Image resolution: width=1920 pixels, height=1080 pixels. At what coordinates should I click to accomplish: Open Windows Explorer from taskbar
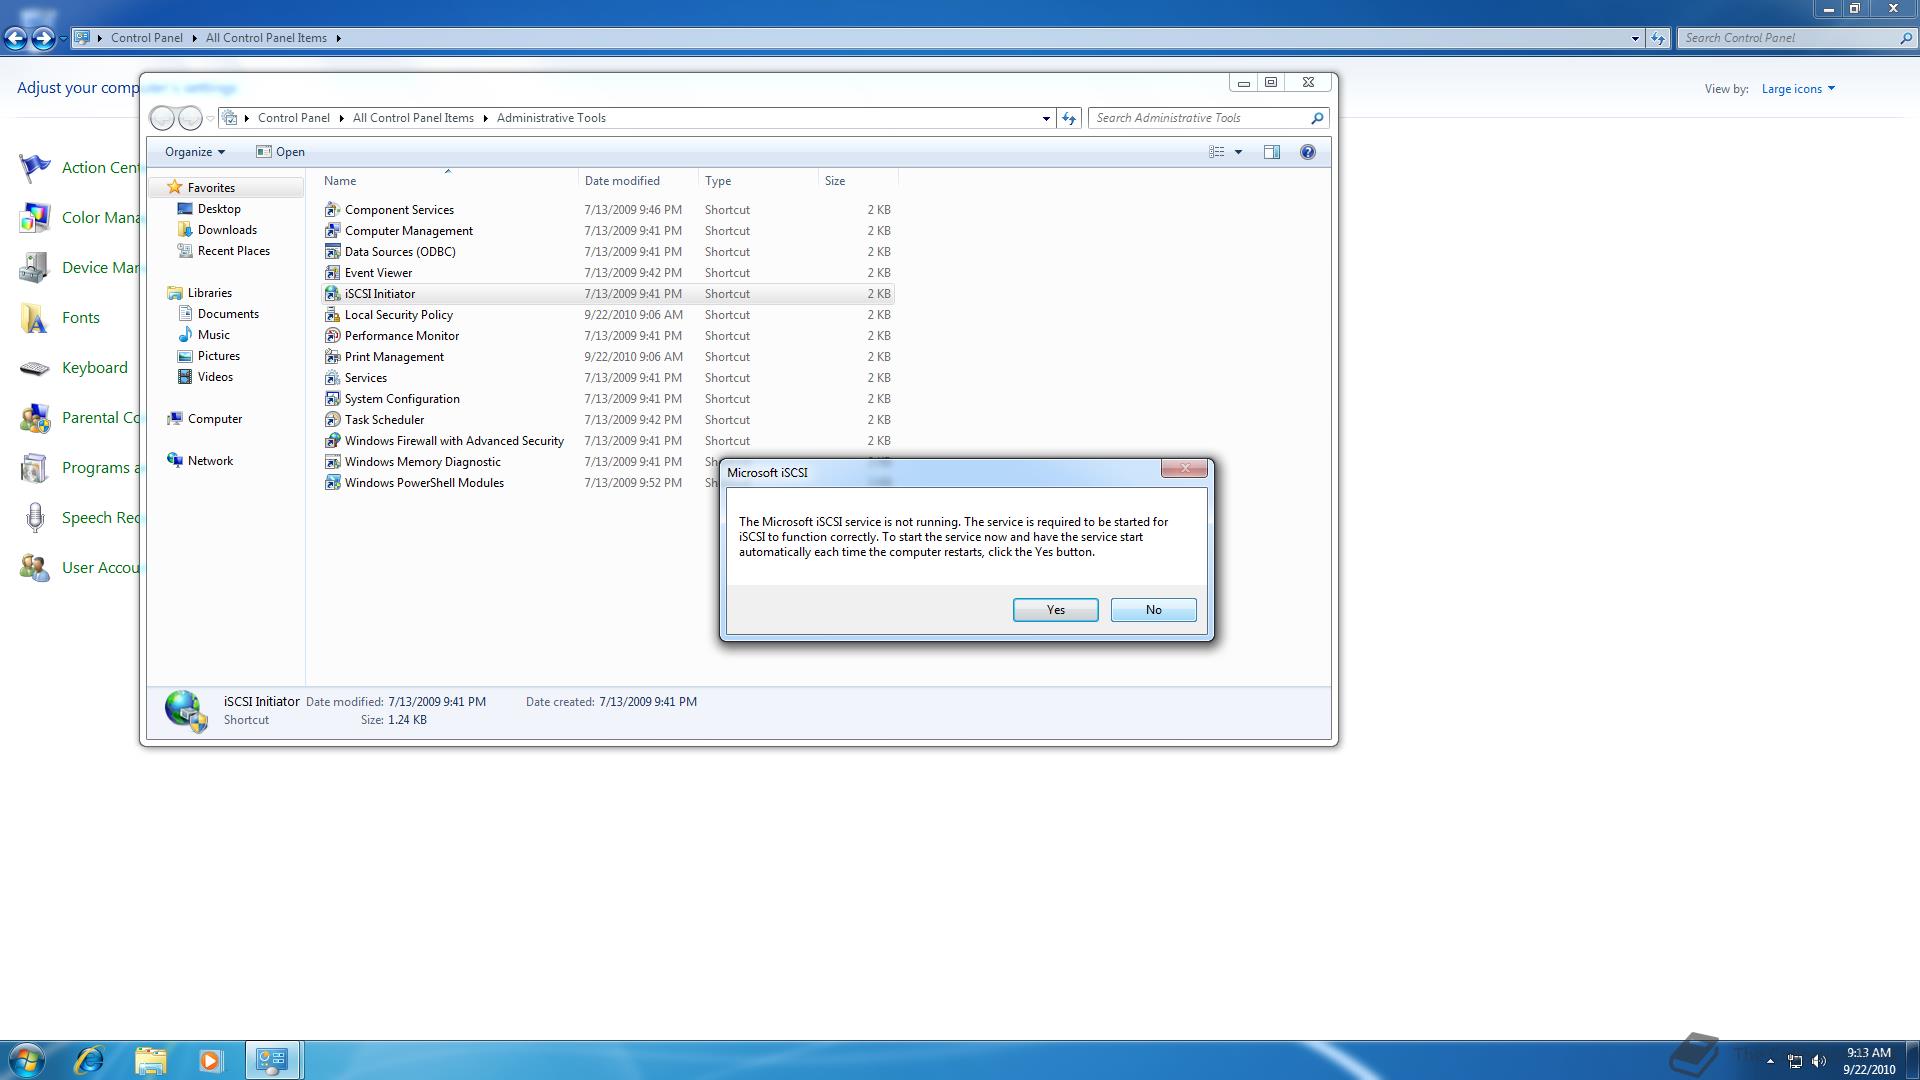click(x=150, y=1060)
